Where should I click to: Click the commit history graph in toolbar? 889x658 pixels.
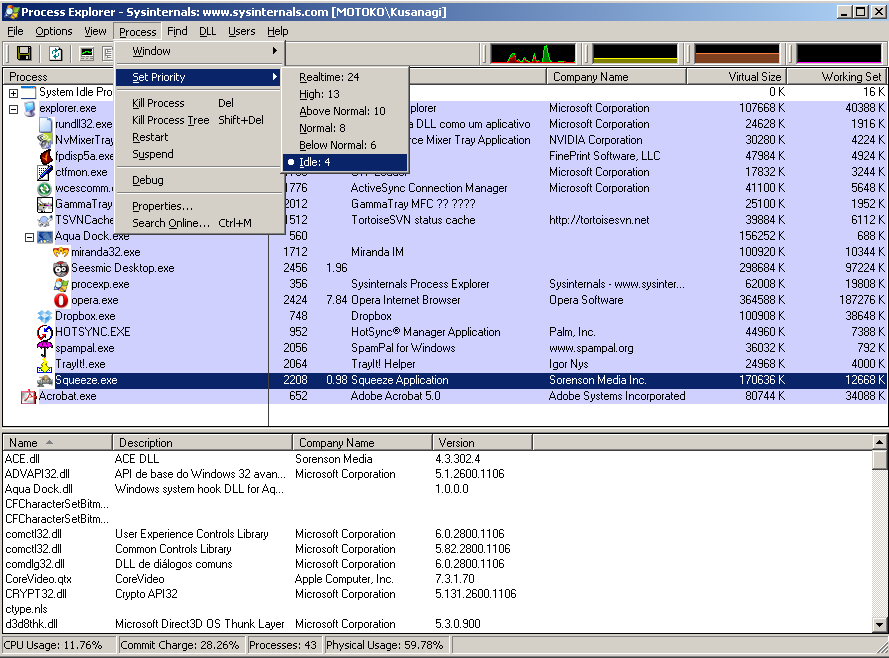pyautogui.click(x=635, y=54)
